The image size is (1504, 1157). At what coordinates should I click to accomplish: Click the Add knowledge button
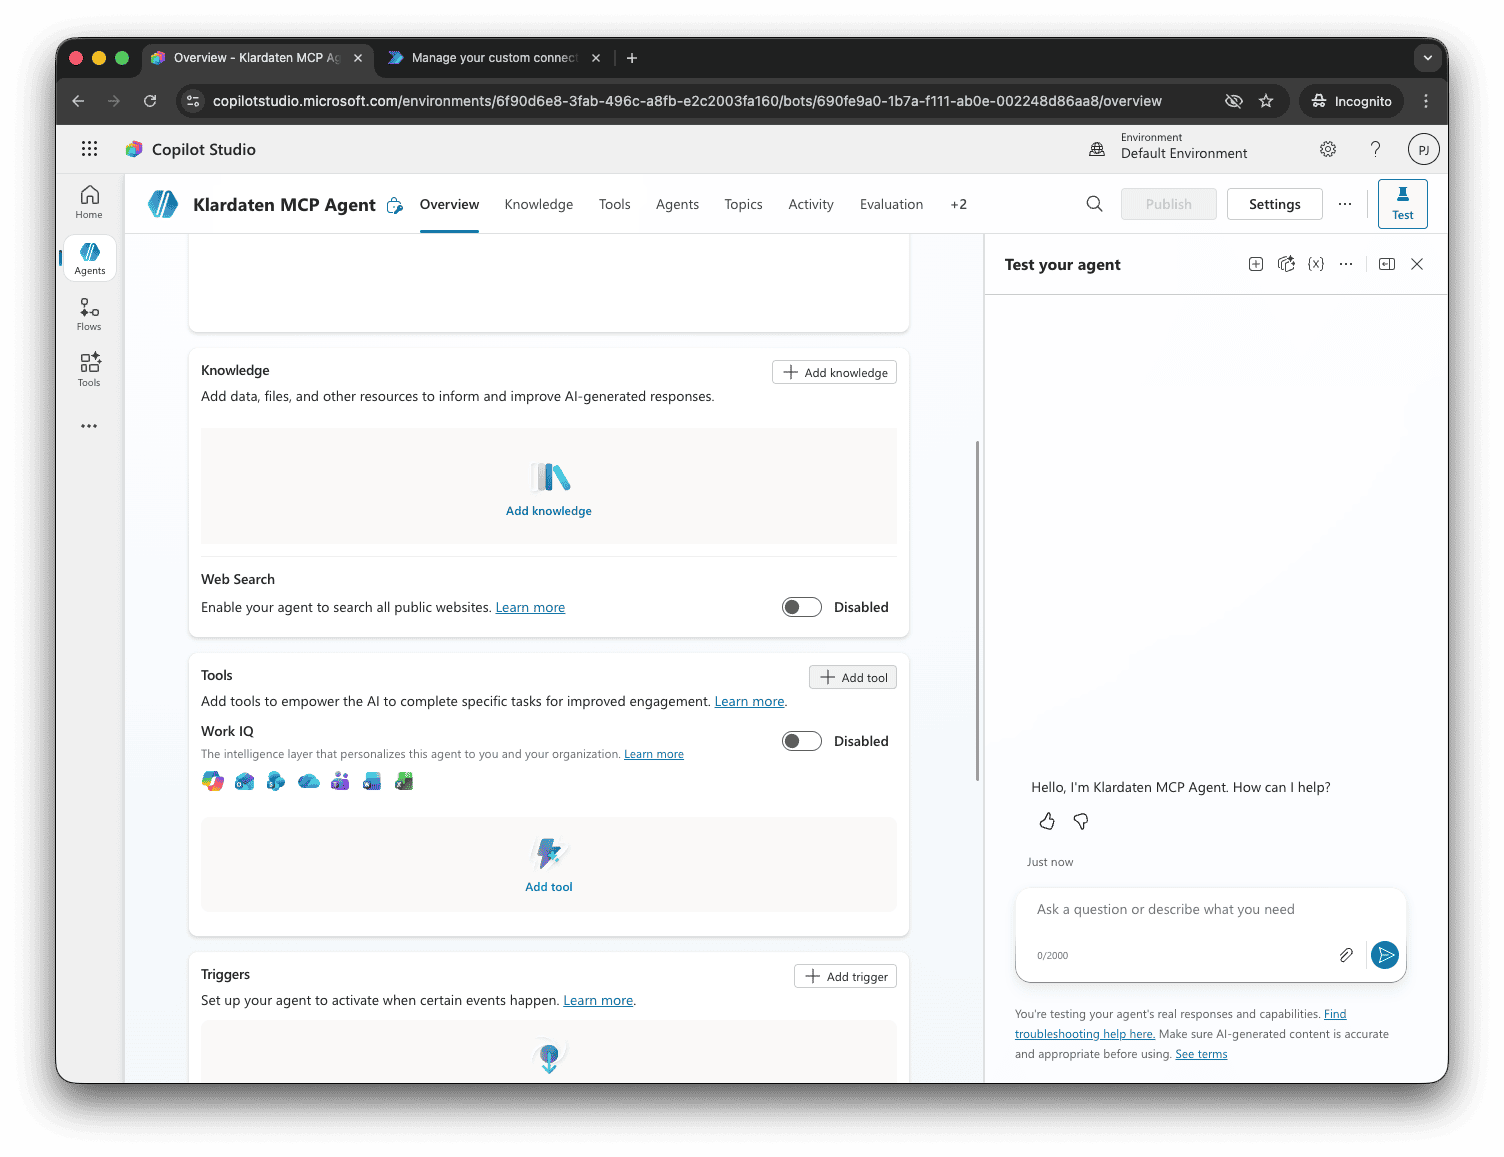click(834, 372)
